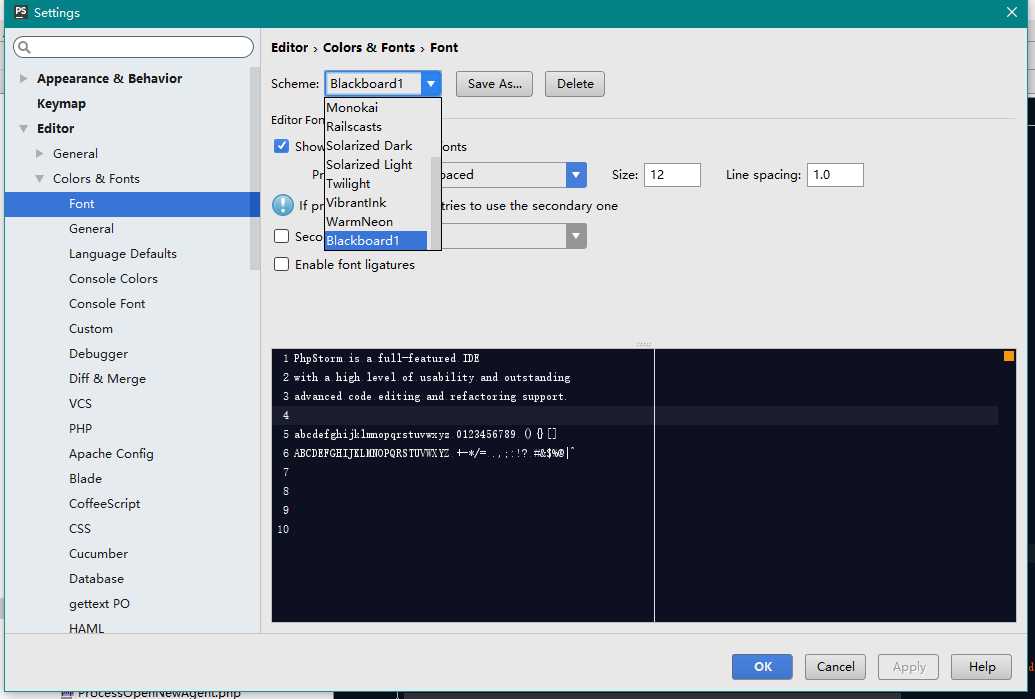Viewport: 1035px width, 699px height.
Task: Click the settings search input field
Action: 133,47
